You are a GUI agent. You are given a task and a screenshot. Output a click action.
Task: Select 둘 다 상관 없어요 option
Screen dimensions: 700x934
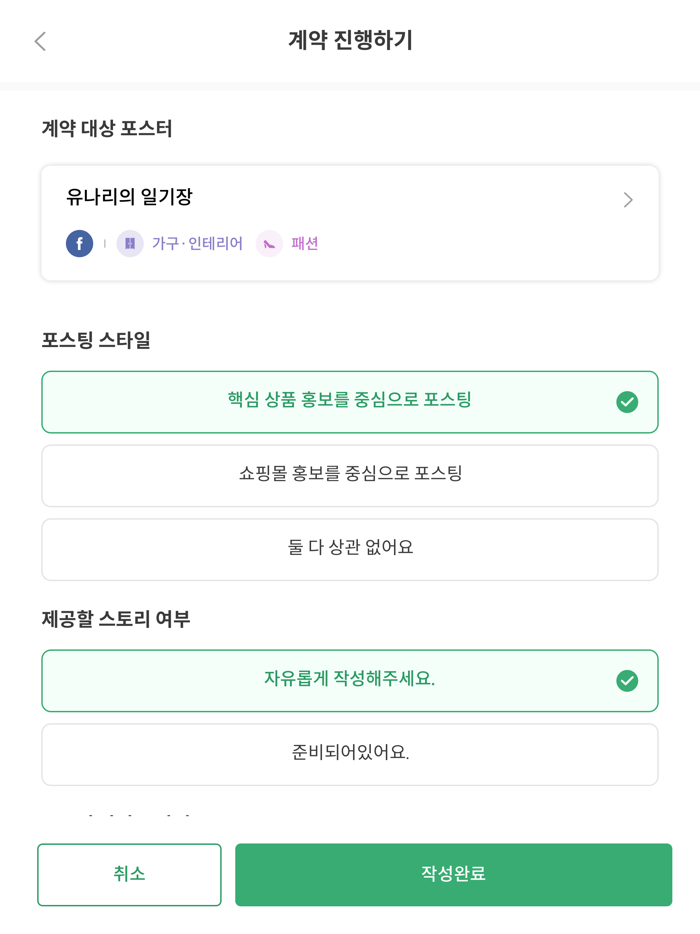click(x=349, y=550)
